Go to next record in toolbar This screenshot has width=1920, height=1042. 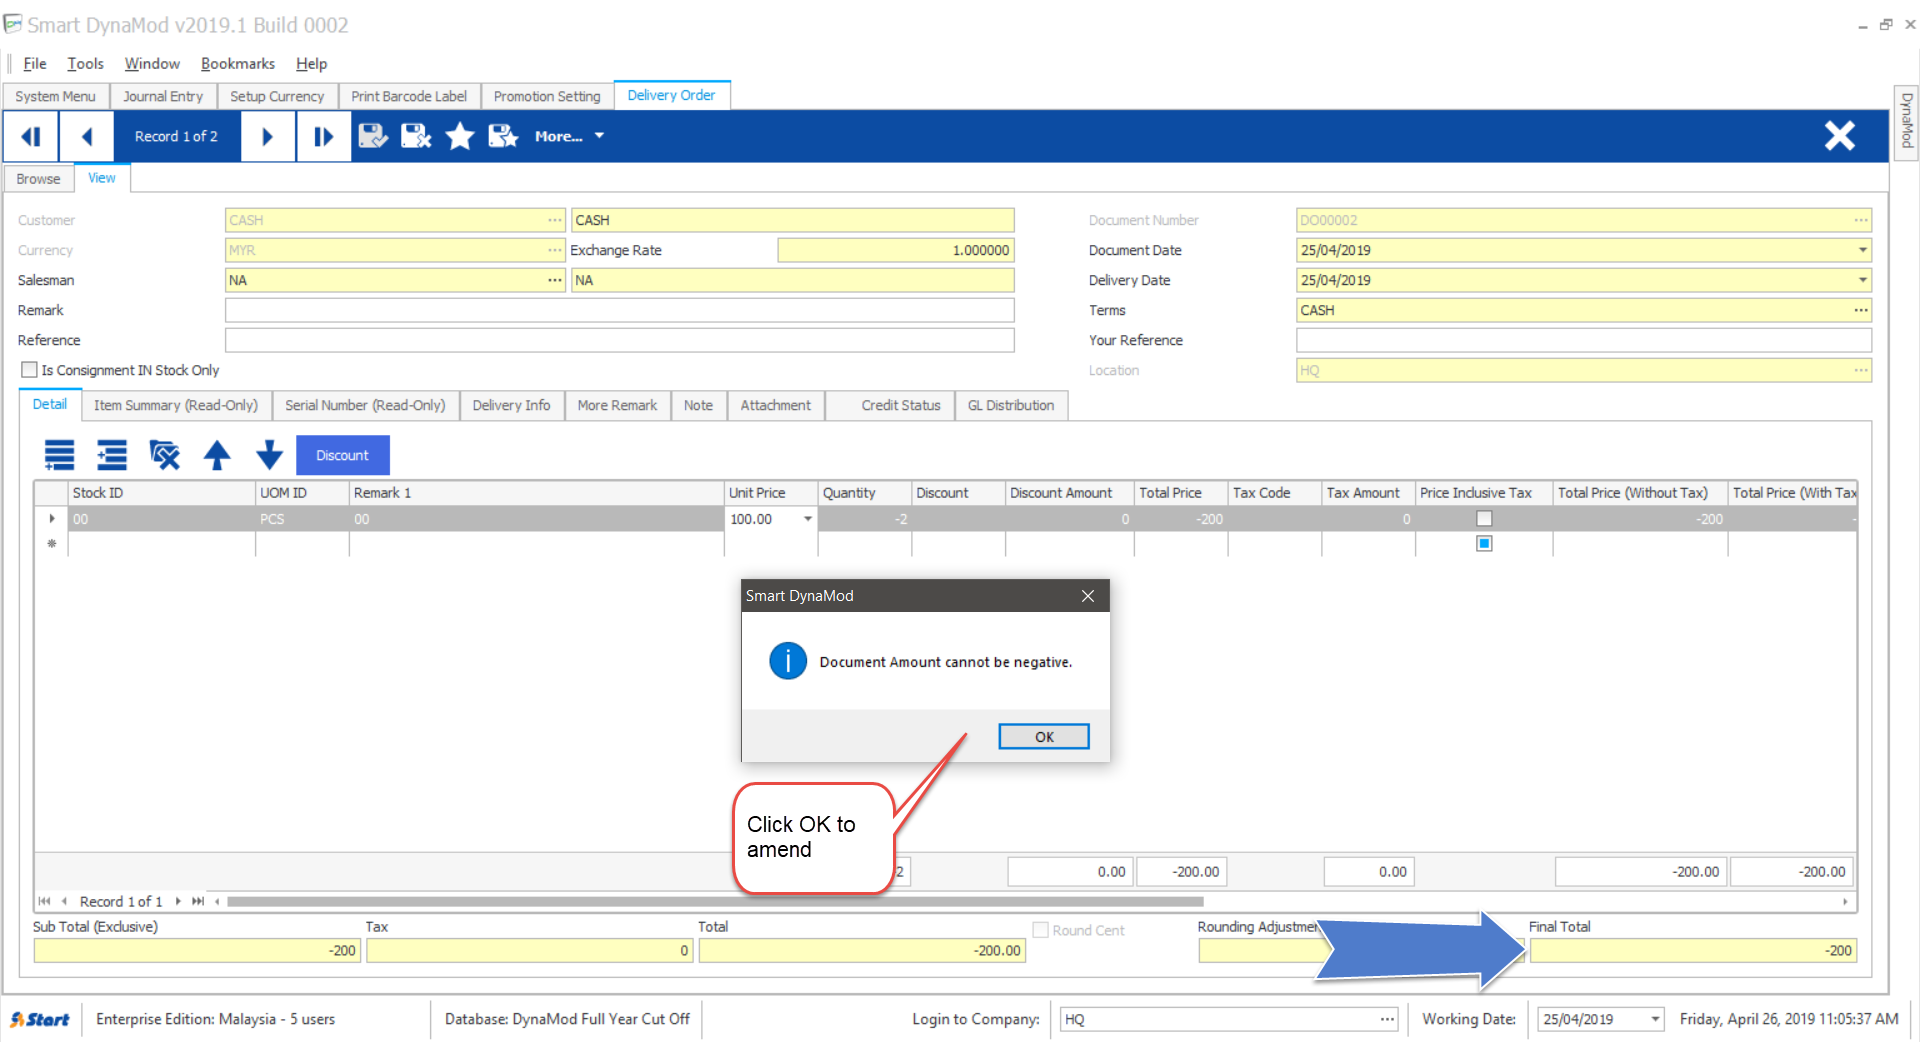[x=267, y=136]
